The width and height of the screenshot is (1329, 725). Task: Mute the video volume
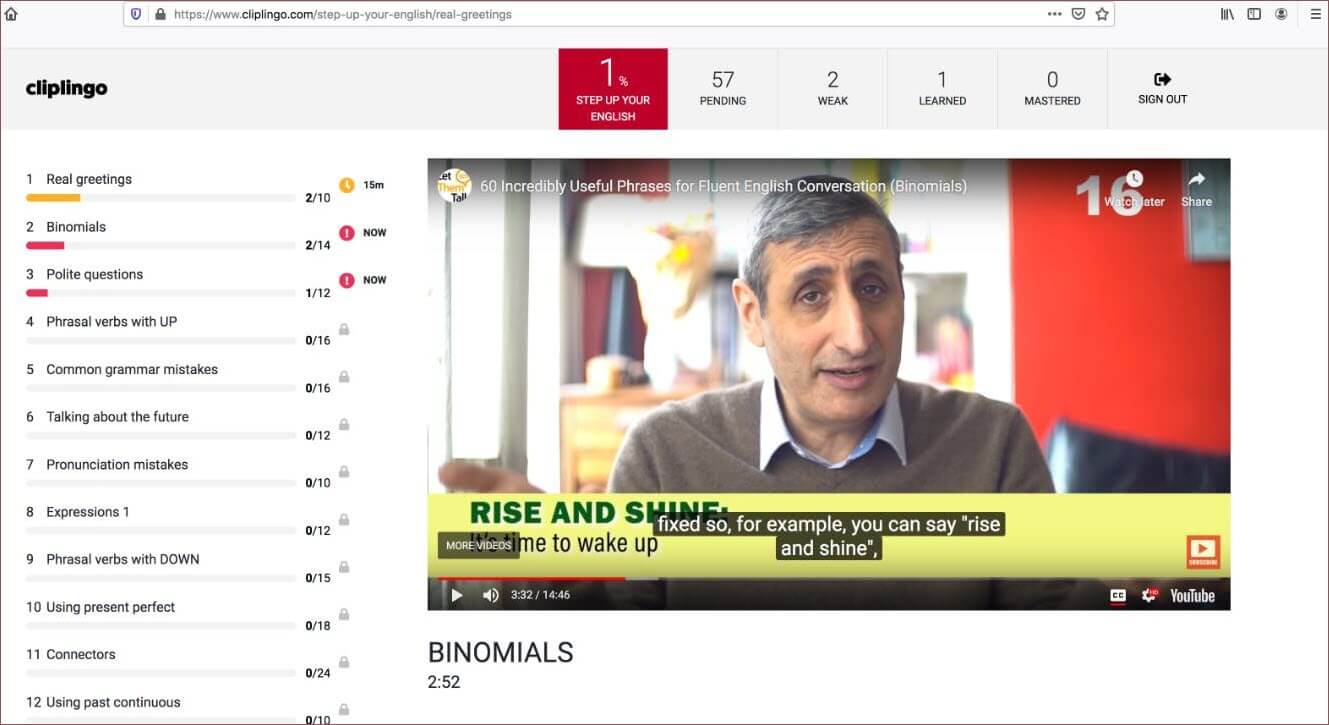491,595
